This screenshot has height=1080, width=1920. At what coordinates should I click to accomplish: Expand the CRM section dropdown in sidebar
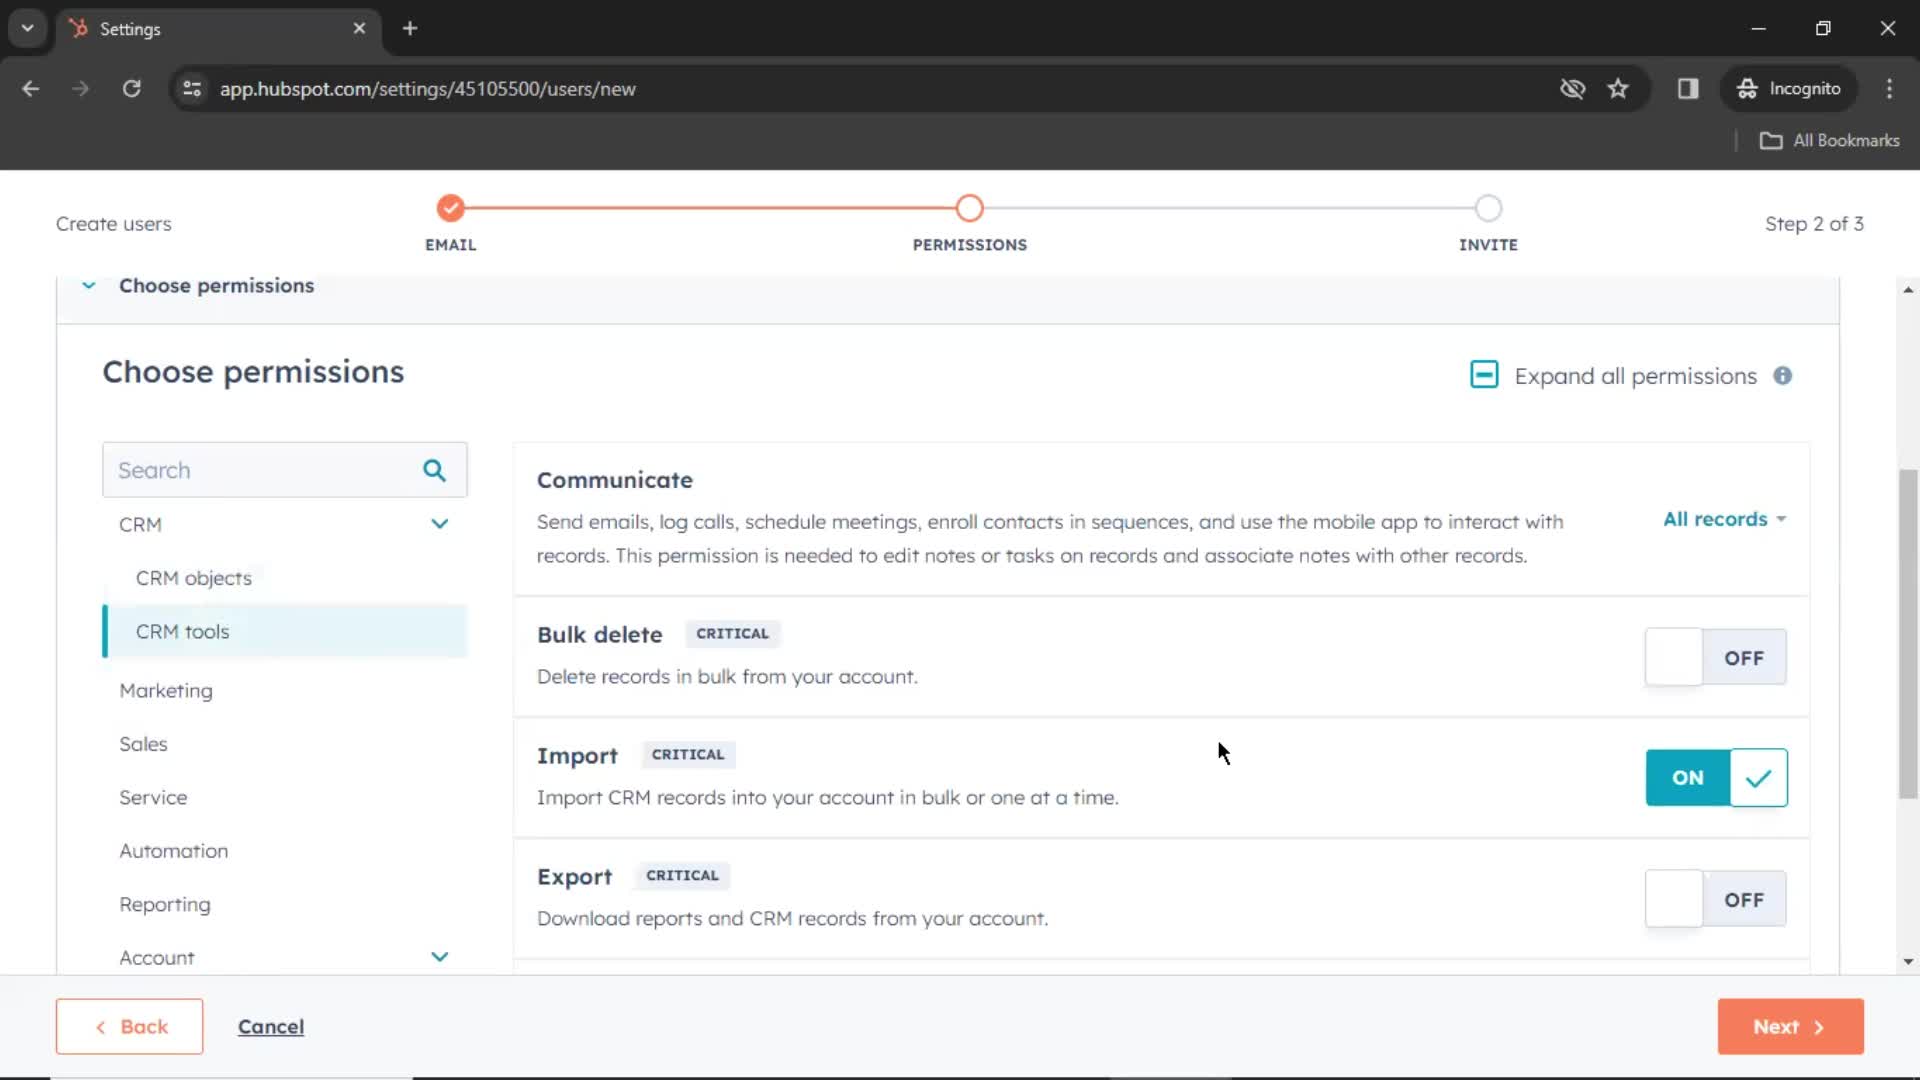(440, 524)
